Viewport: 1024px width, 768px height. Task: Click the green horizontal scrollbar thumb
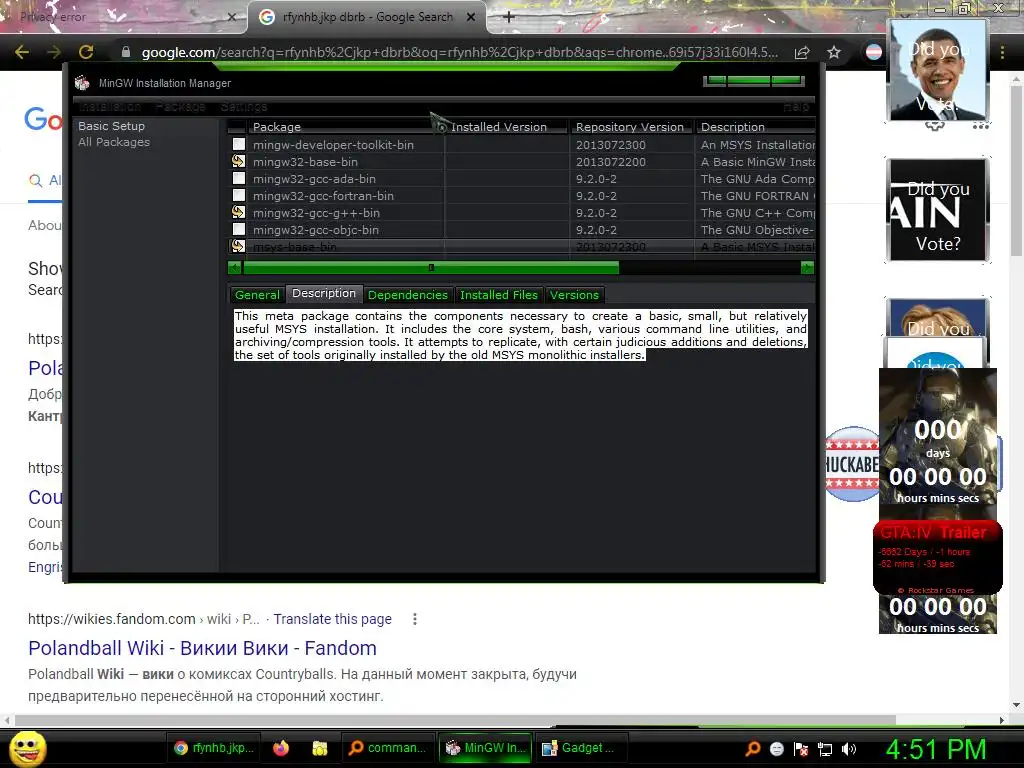coord(430,268)
